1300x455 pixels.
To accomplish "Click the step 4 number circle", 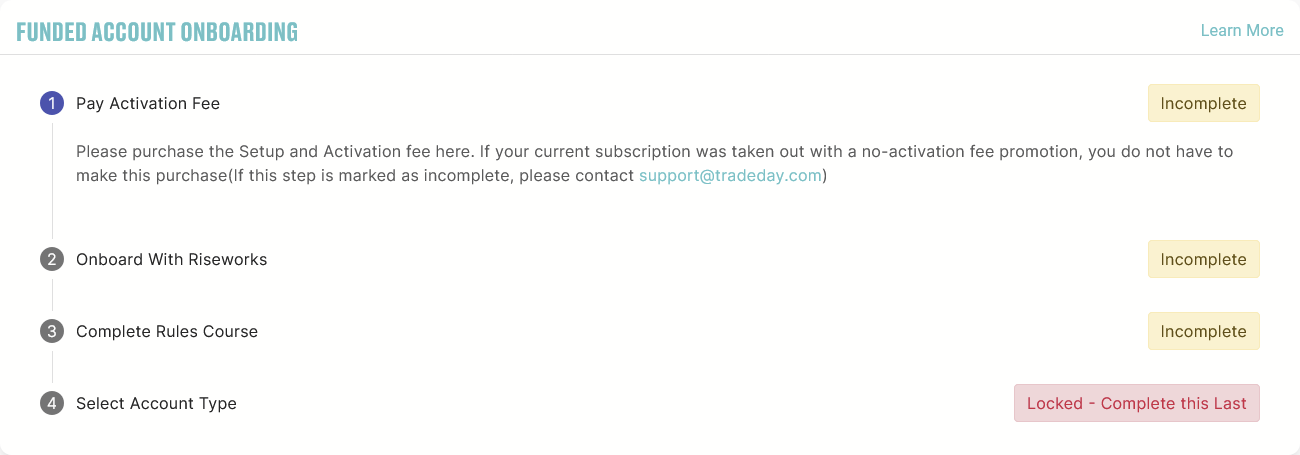I will click(x=52, y=403).
